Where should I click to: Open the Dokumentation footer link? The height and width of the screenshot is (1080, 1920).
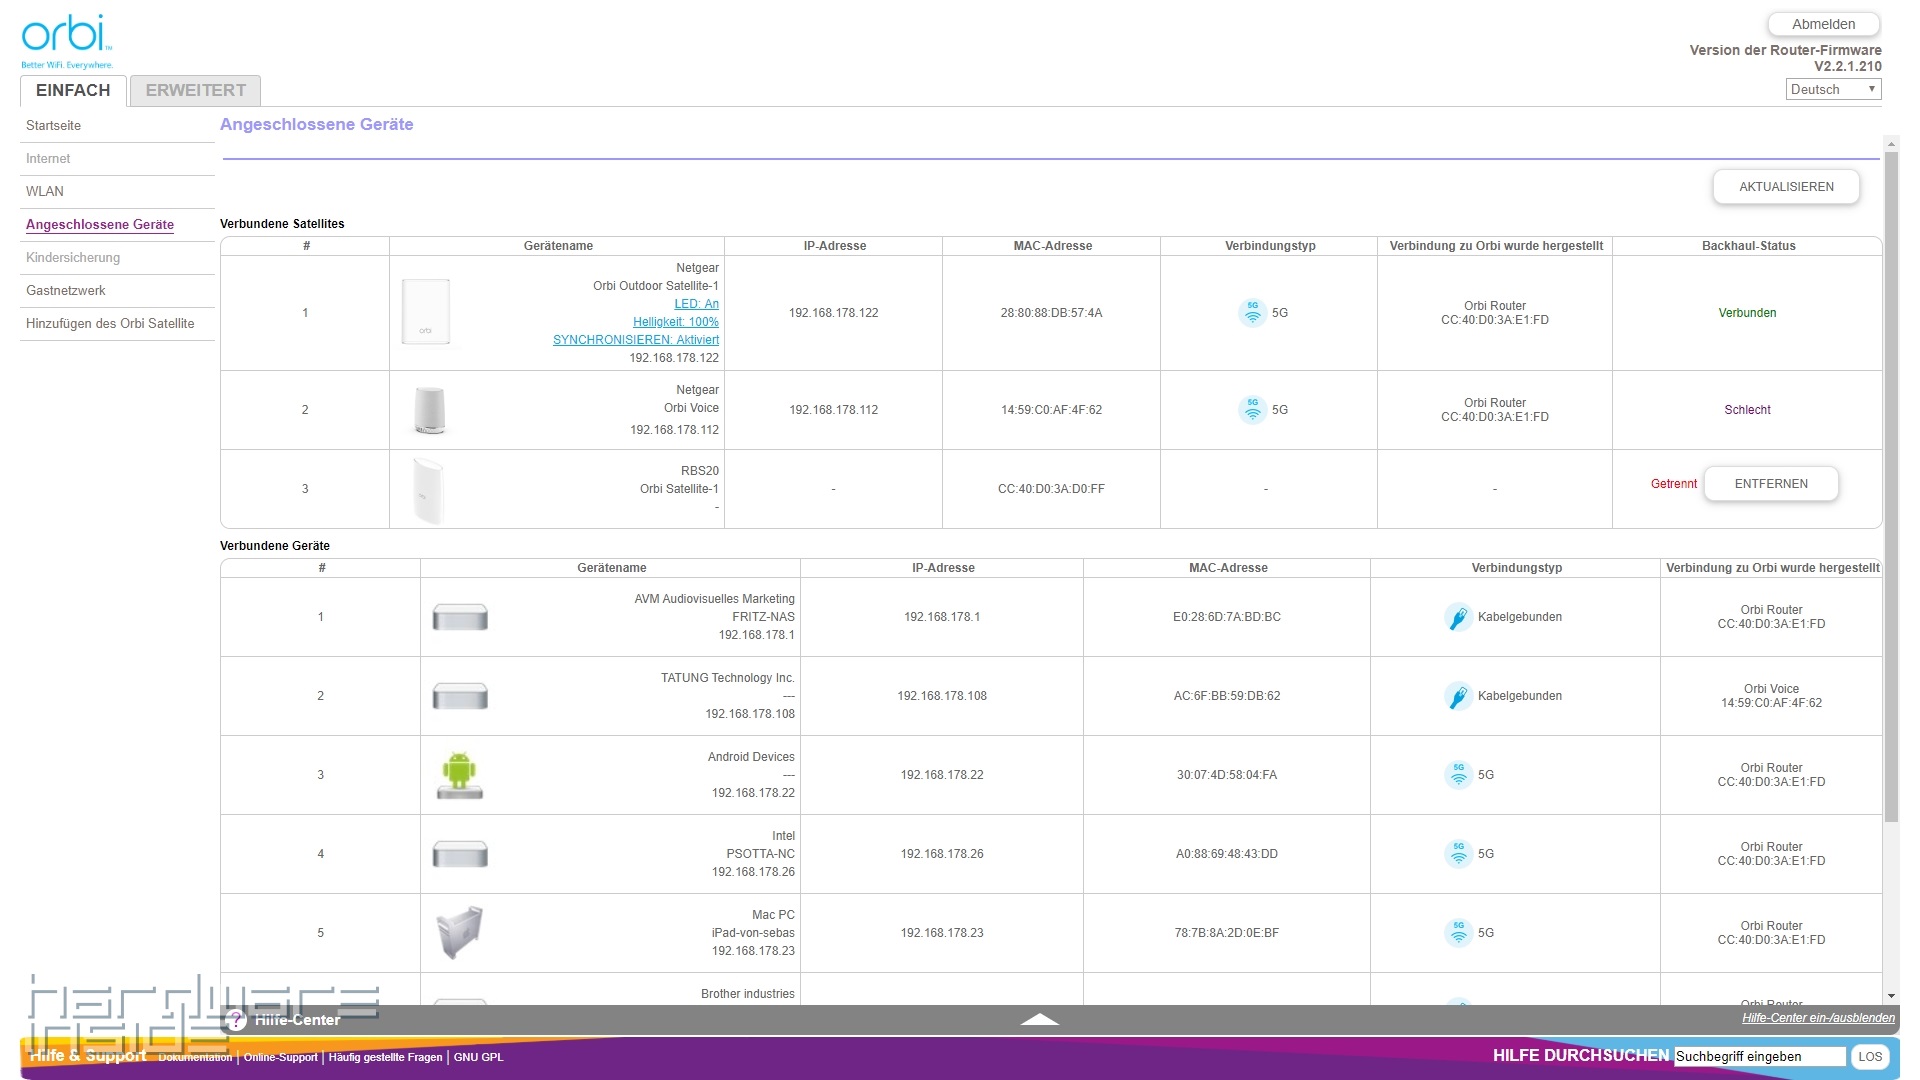point(195,1057)
